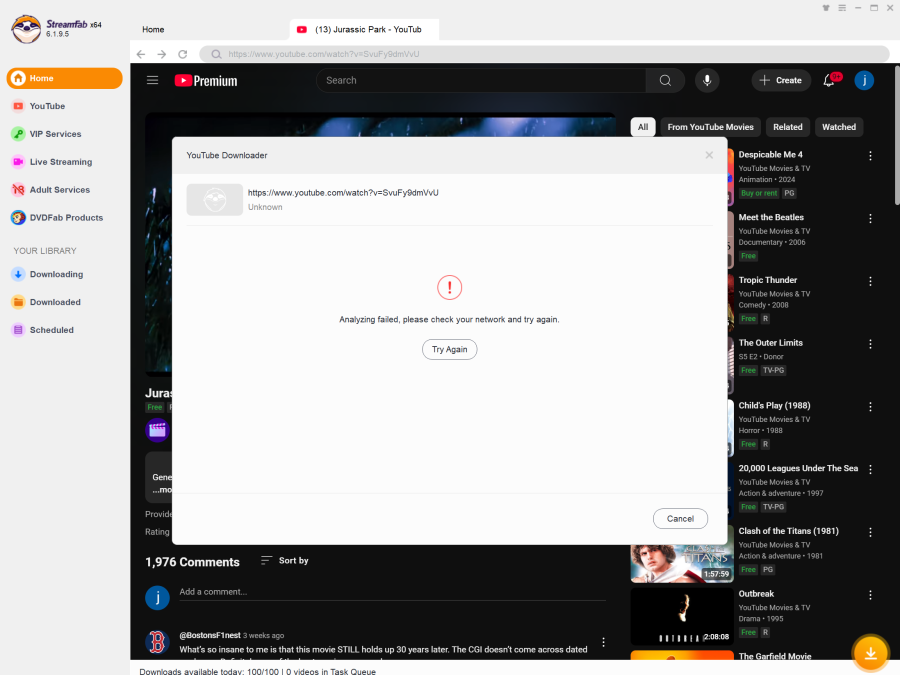Image resolution: width=900 pixels, height=675 pixels.
Task: Click Try Again in the dialog
Action: (449, 349)
